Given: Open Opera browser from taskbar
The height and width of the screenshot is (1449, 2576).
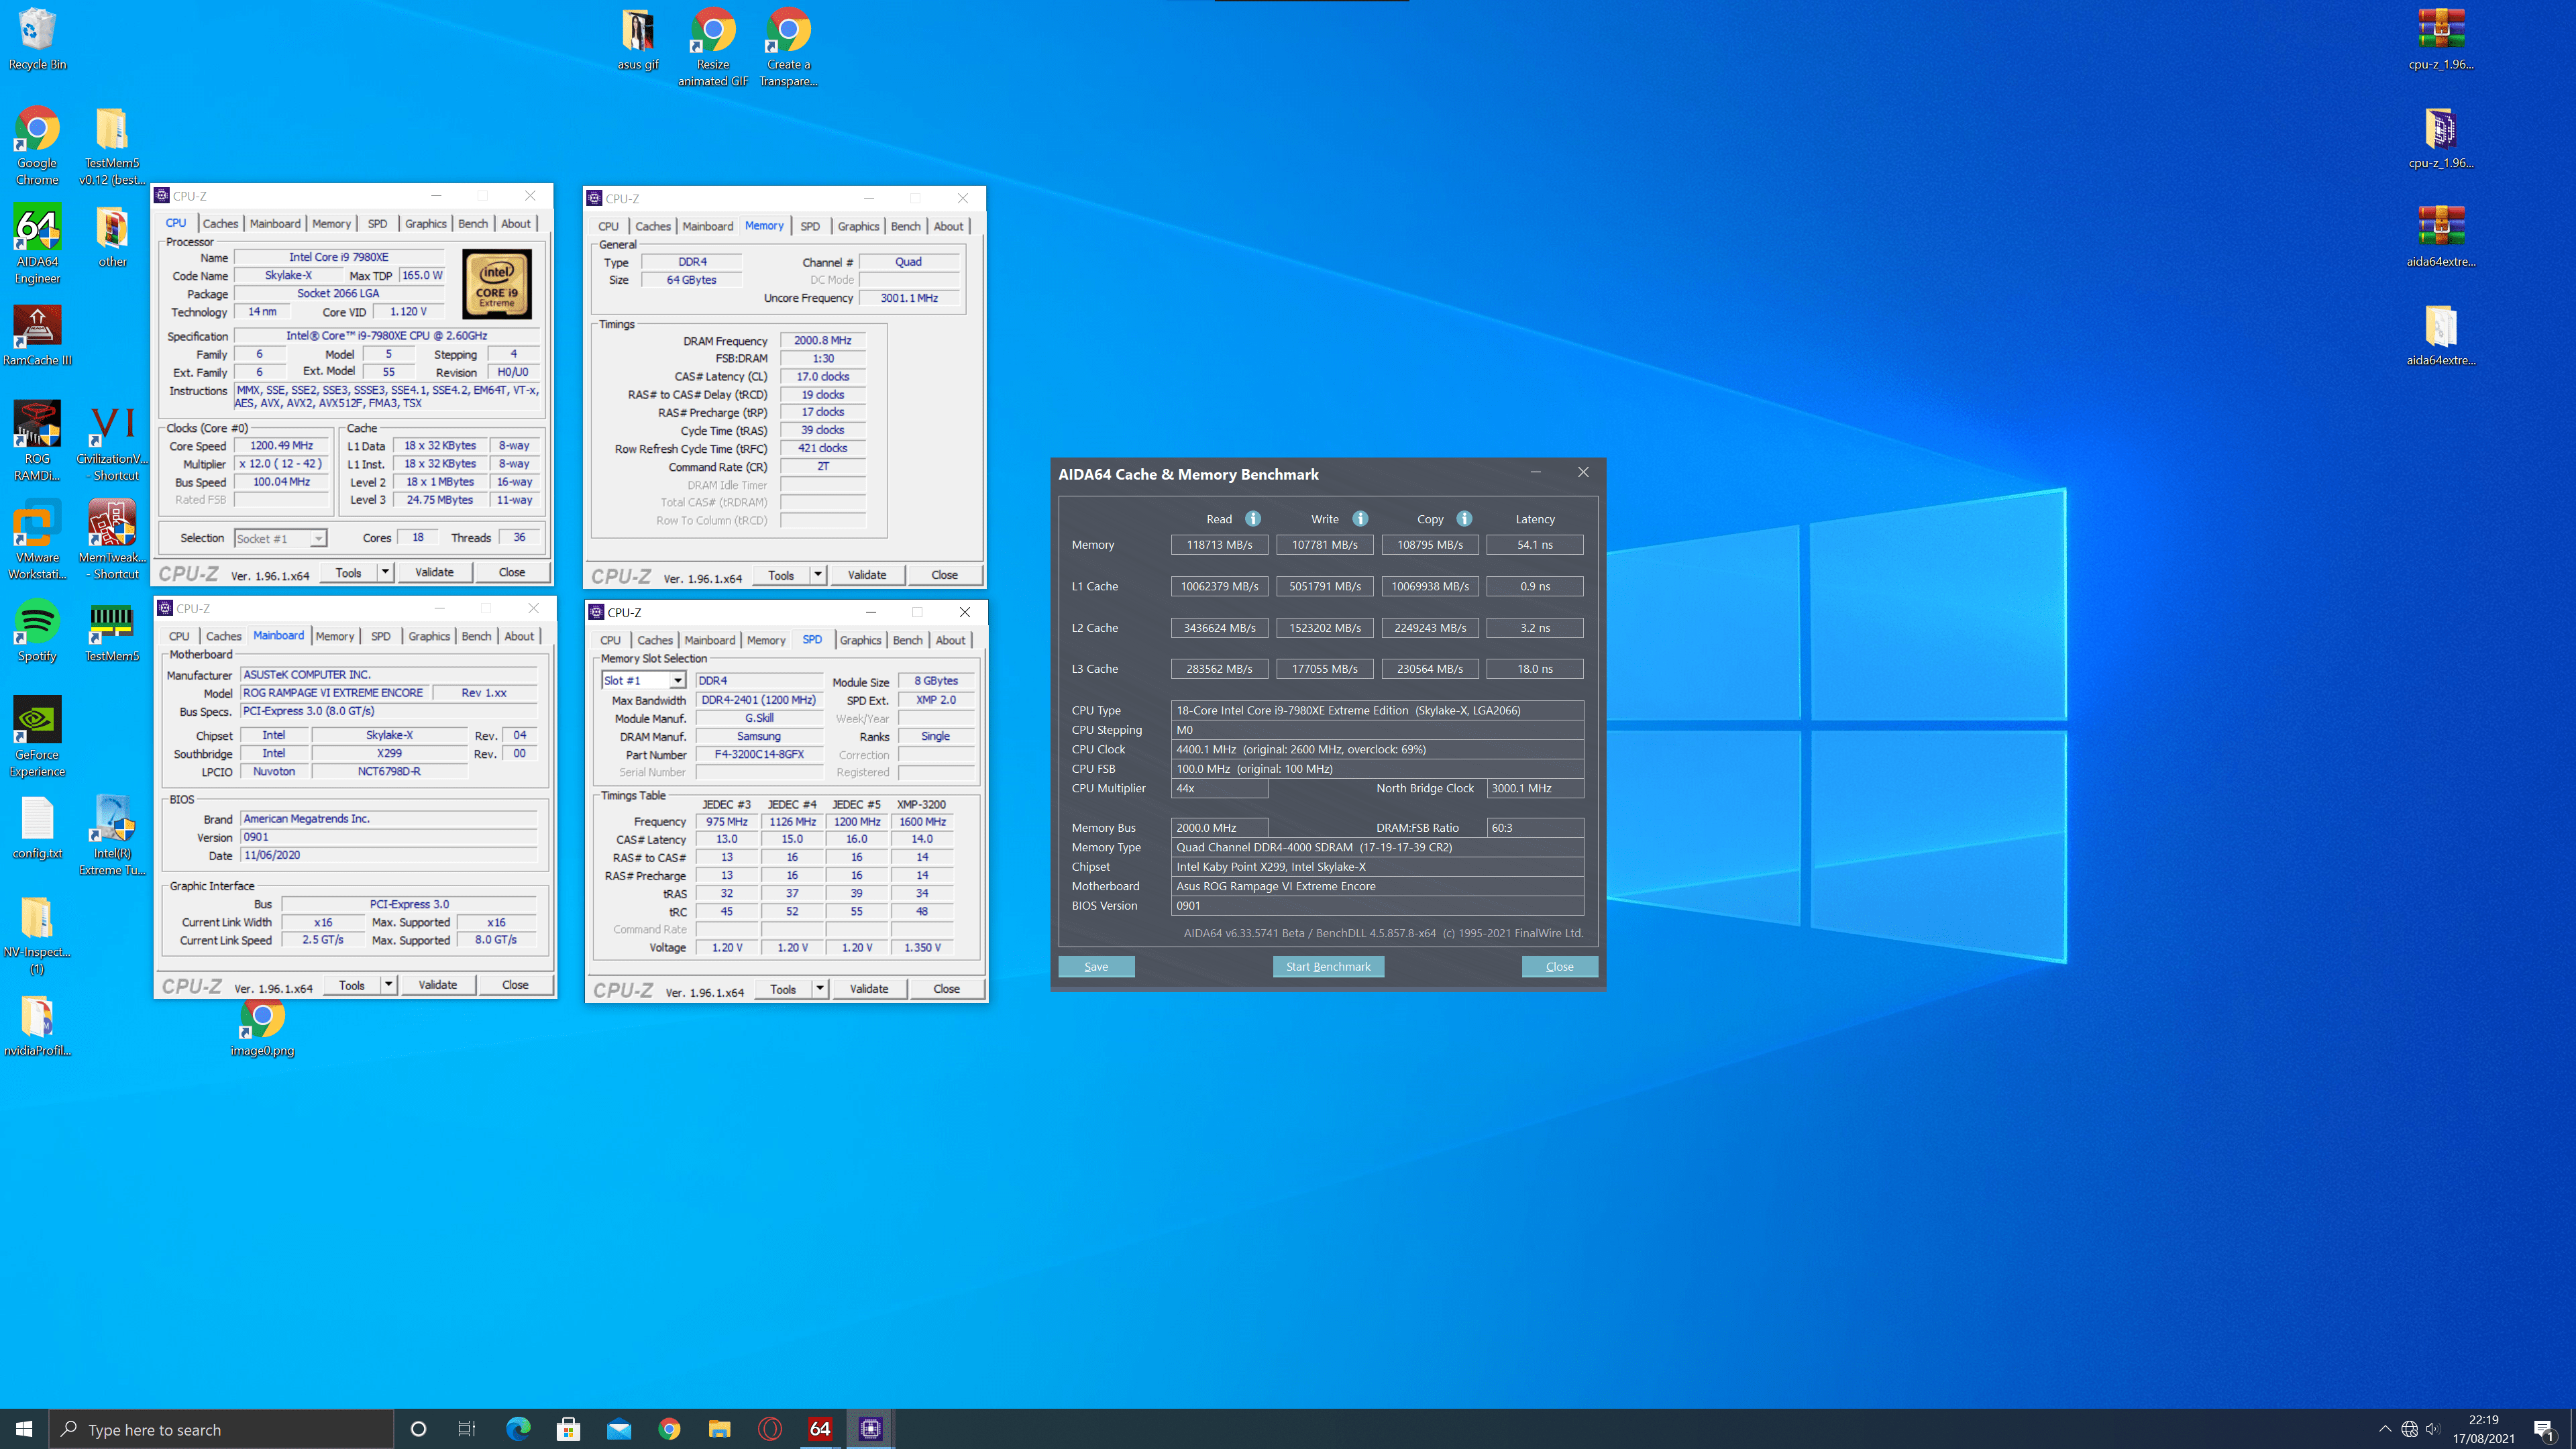Looking at the screenshot, I should (x=770, y=1429).
